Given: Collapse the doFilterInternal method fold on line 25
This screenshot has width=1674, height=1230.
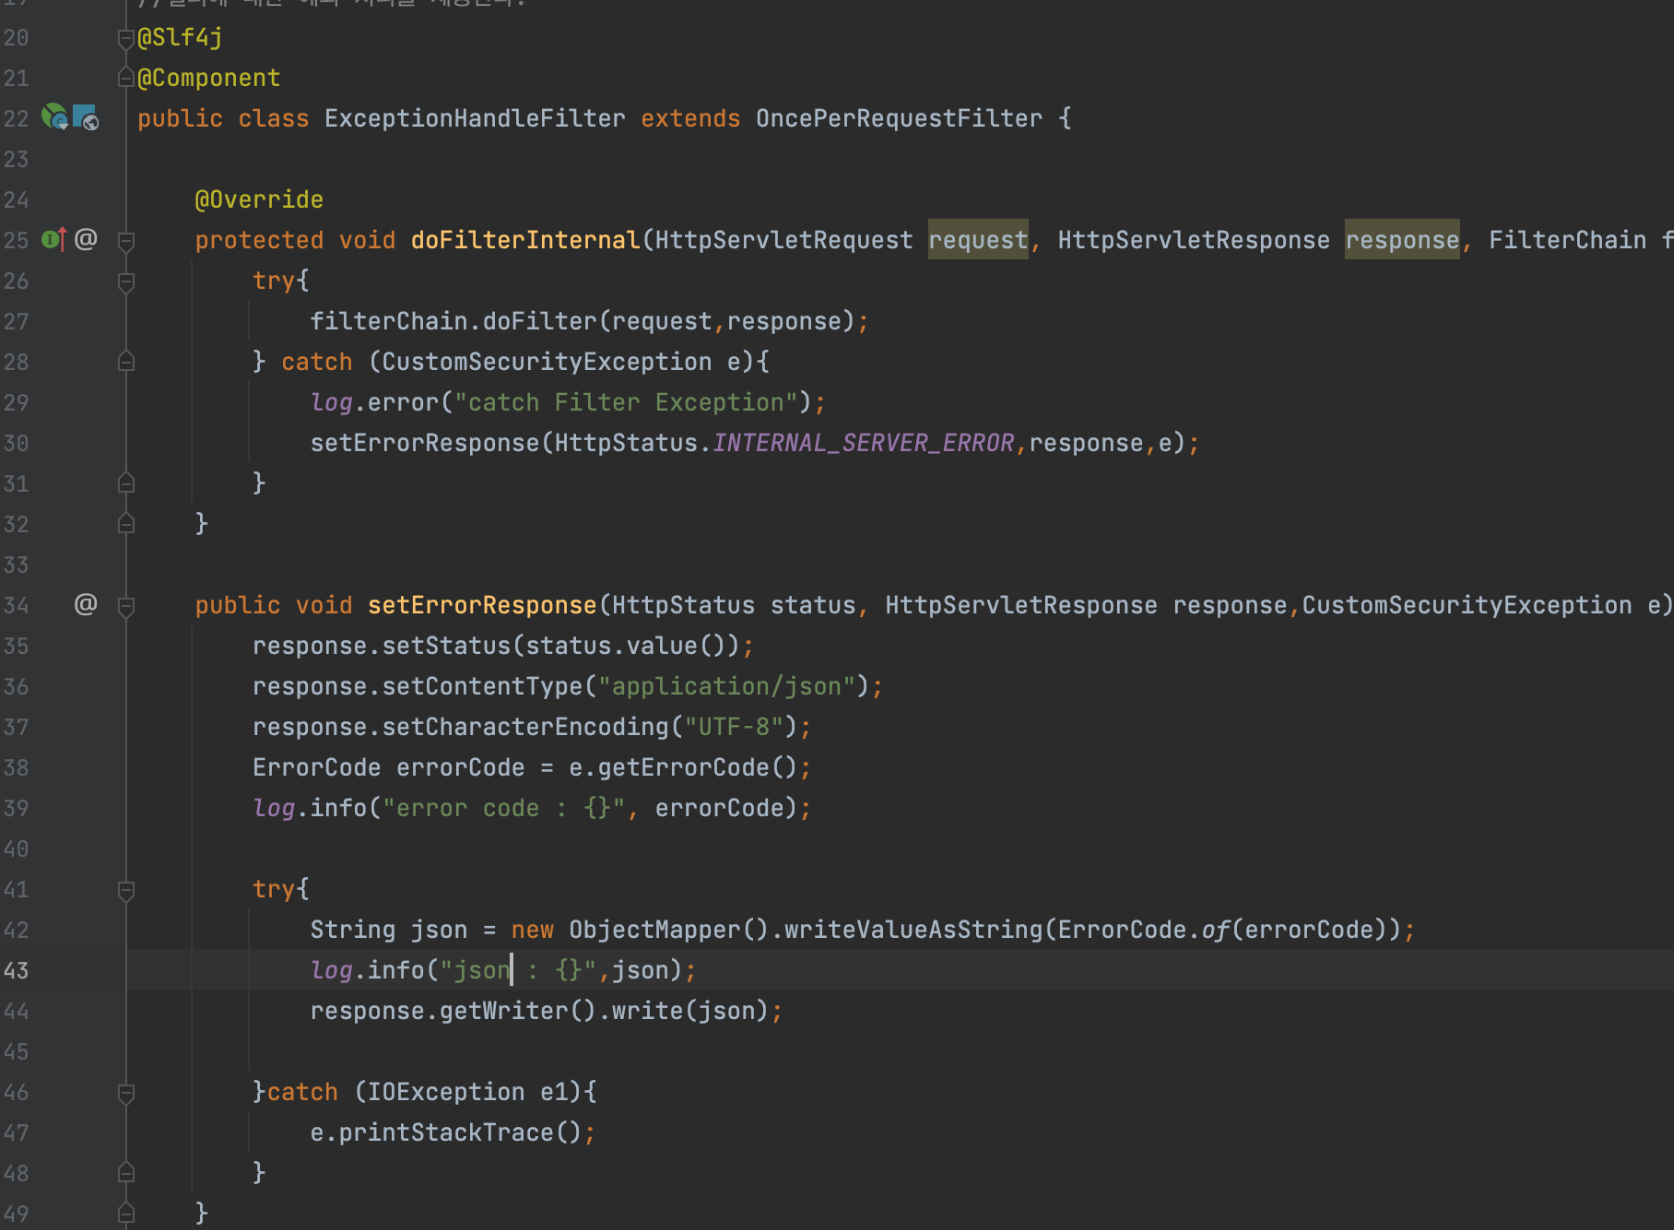Looking at the screenshot, I should [126, 241].
